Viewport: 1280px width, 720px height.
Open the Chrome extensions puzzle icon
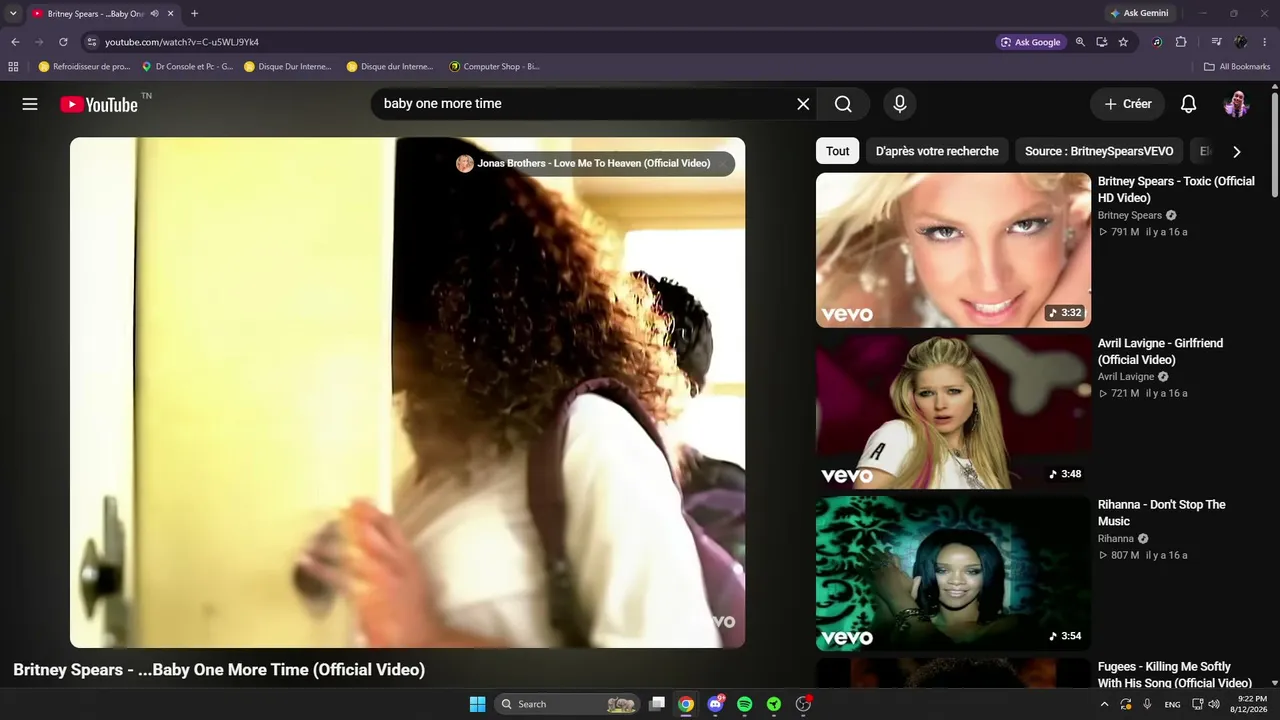1181,42
